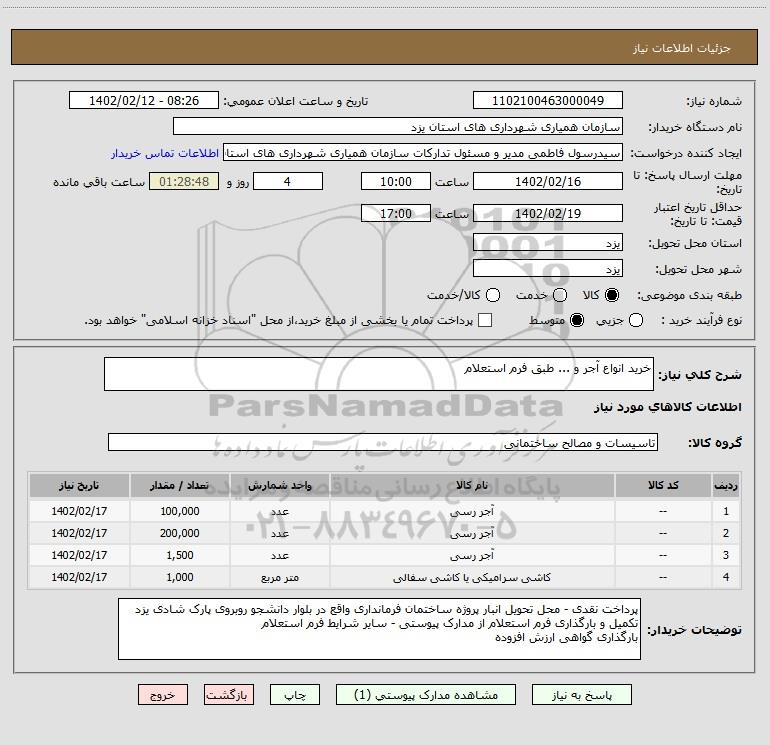Click آجر رسی in row 1
The width and height of the screenshot is (770, 745).
coord(472,512)
